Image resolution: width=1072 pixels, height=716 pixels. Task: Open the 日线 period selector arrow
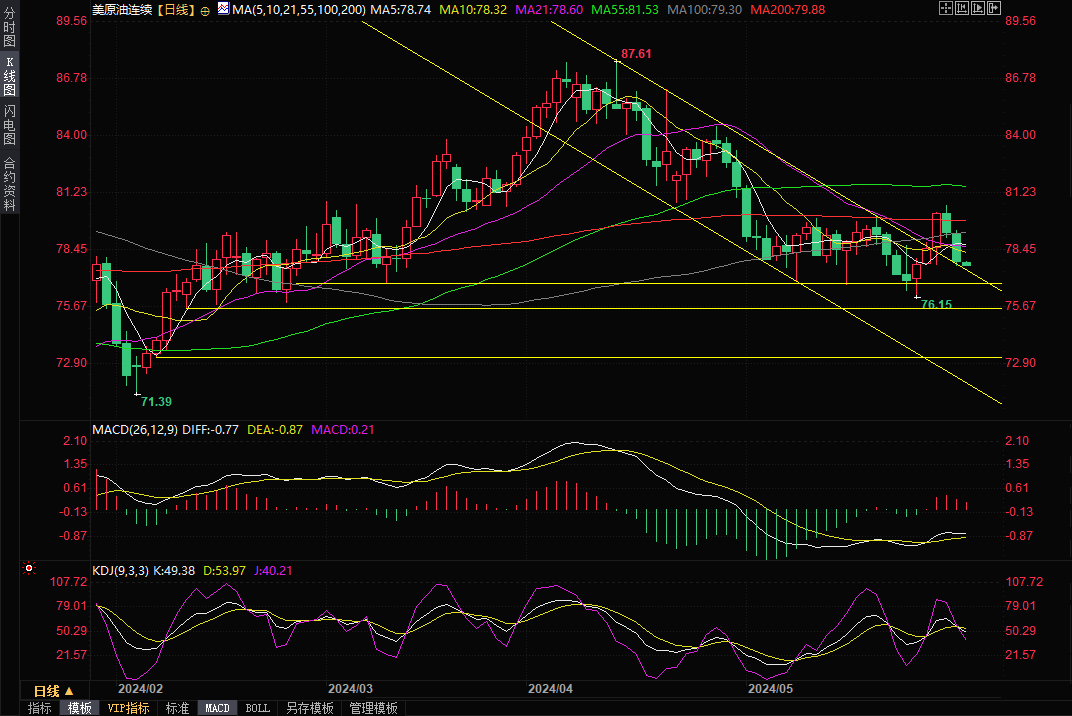pyautogui.click(x=69, y=691)
